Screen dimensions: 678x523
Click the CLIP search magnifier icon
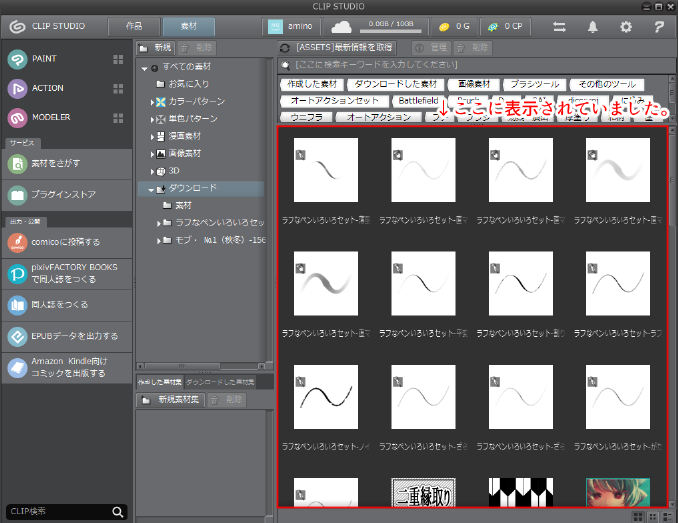coord(118,512)
